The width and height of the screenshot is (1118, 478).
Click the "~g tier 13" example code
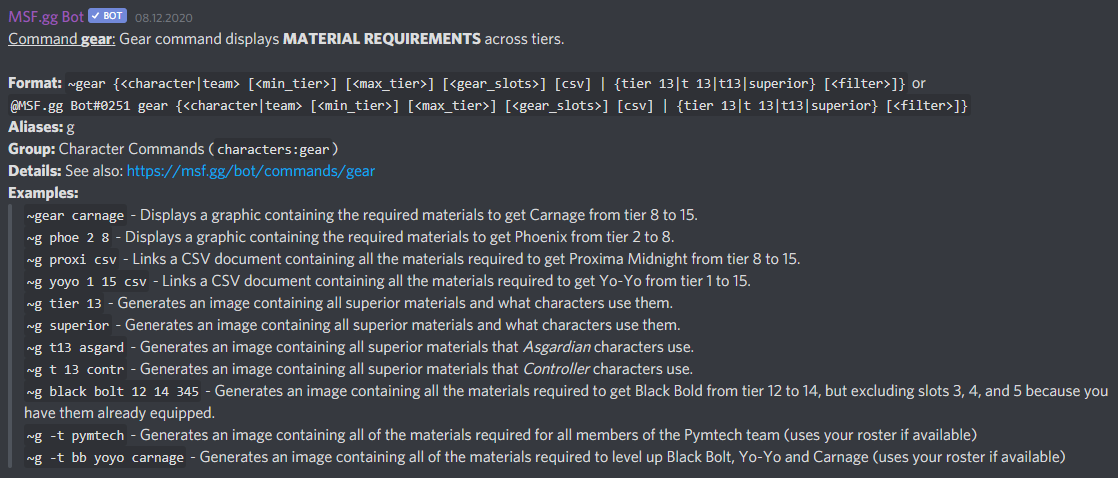(65, 303)
